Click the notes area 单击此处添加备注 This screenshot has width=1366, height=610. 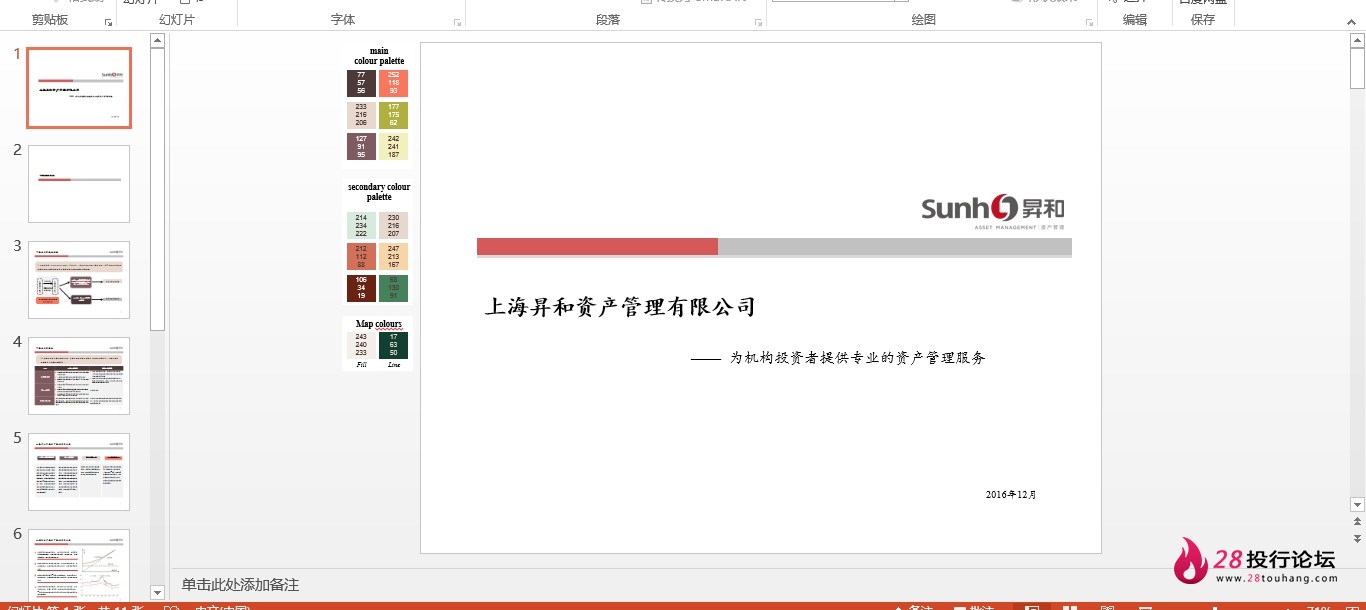[x=240, y=585]
